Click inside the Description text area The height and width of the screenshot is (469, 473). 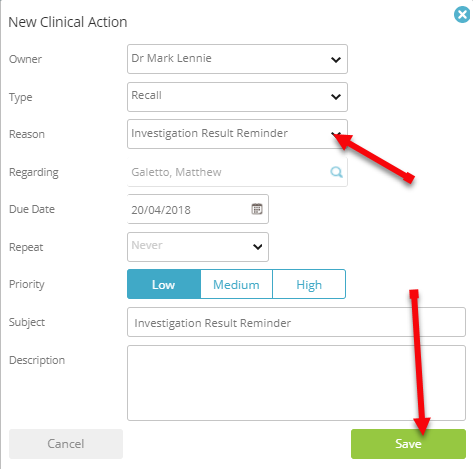point(296,383)
